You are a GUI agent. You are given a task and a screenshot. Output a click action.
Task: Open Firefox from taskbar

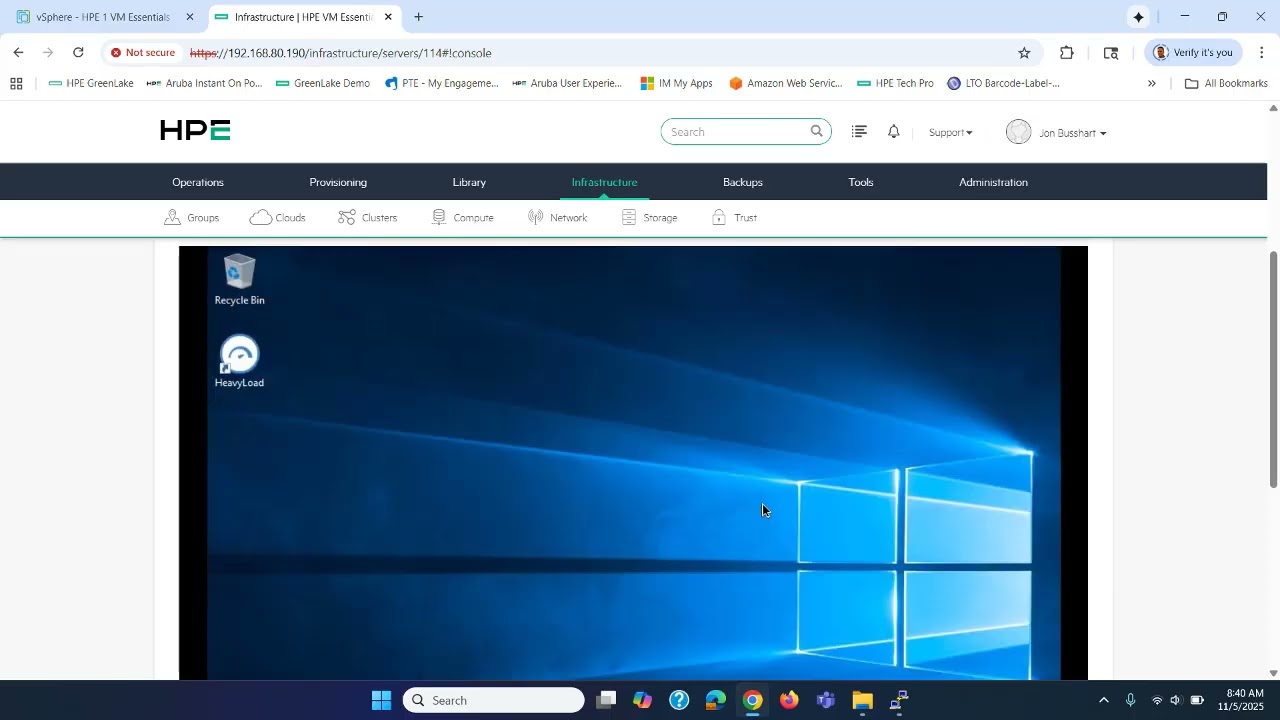pos(789,700)
